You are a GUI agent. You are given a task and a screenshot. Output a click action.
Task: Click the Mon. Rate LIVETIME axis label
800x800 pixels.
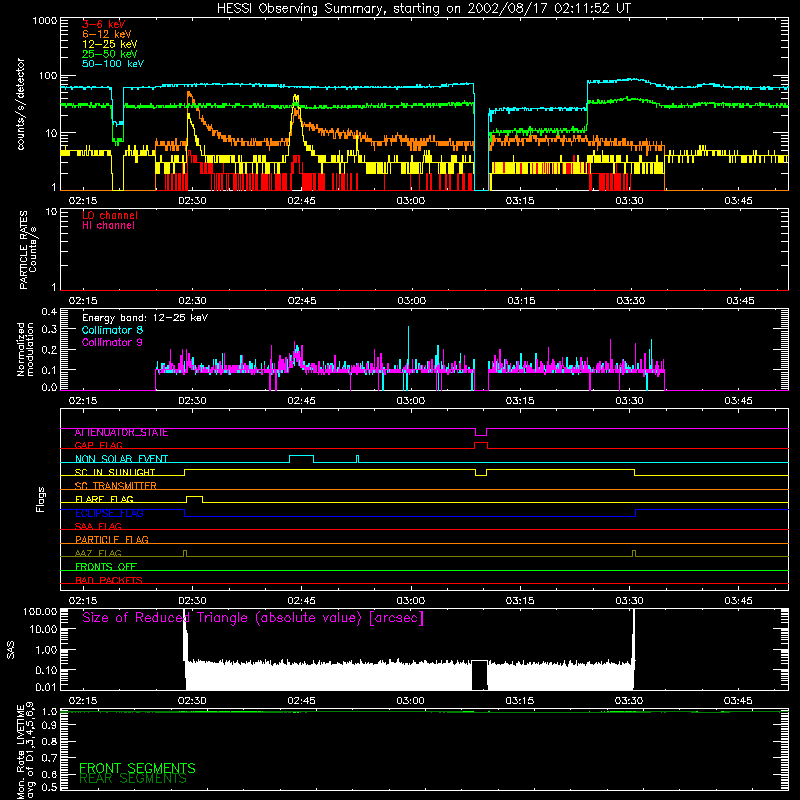tap(24, 750)
